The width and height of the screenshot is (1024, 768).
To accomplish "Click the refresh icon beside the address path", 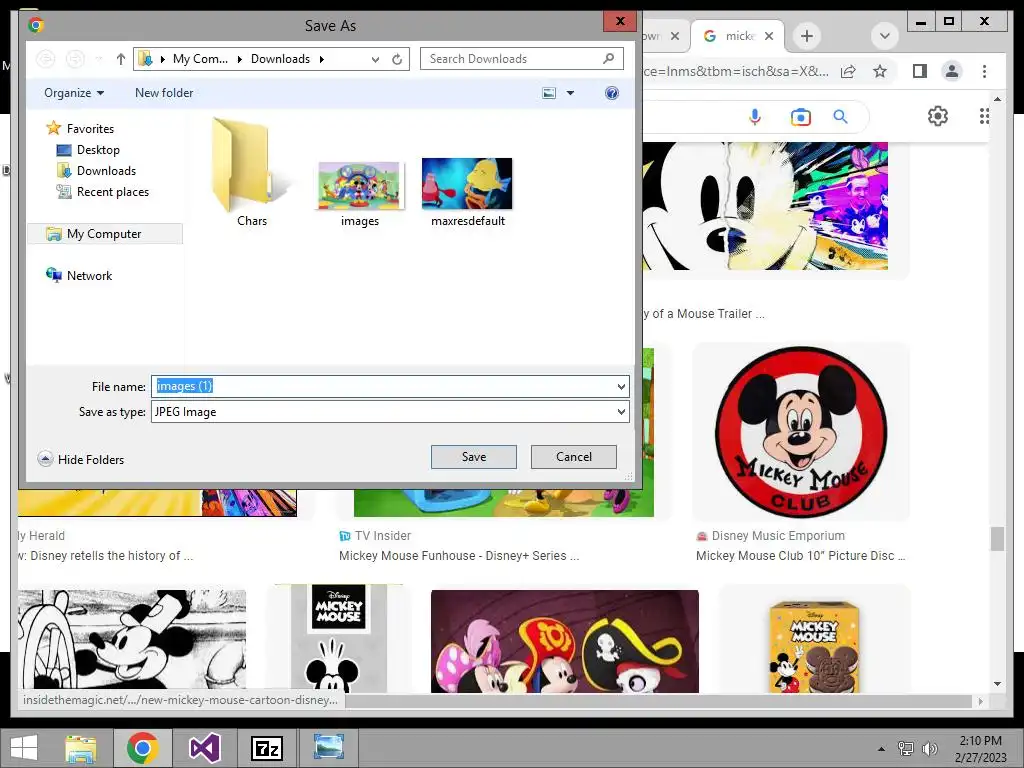I will click(x=396, y=59).
